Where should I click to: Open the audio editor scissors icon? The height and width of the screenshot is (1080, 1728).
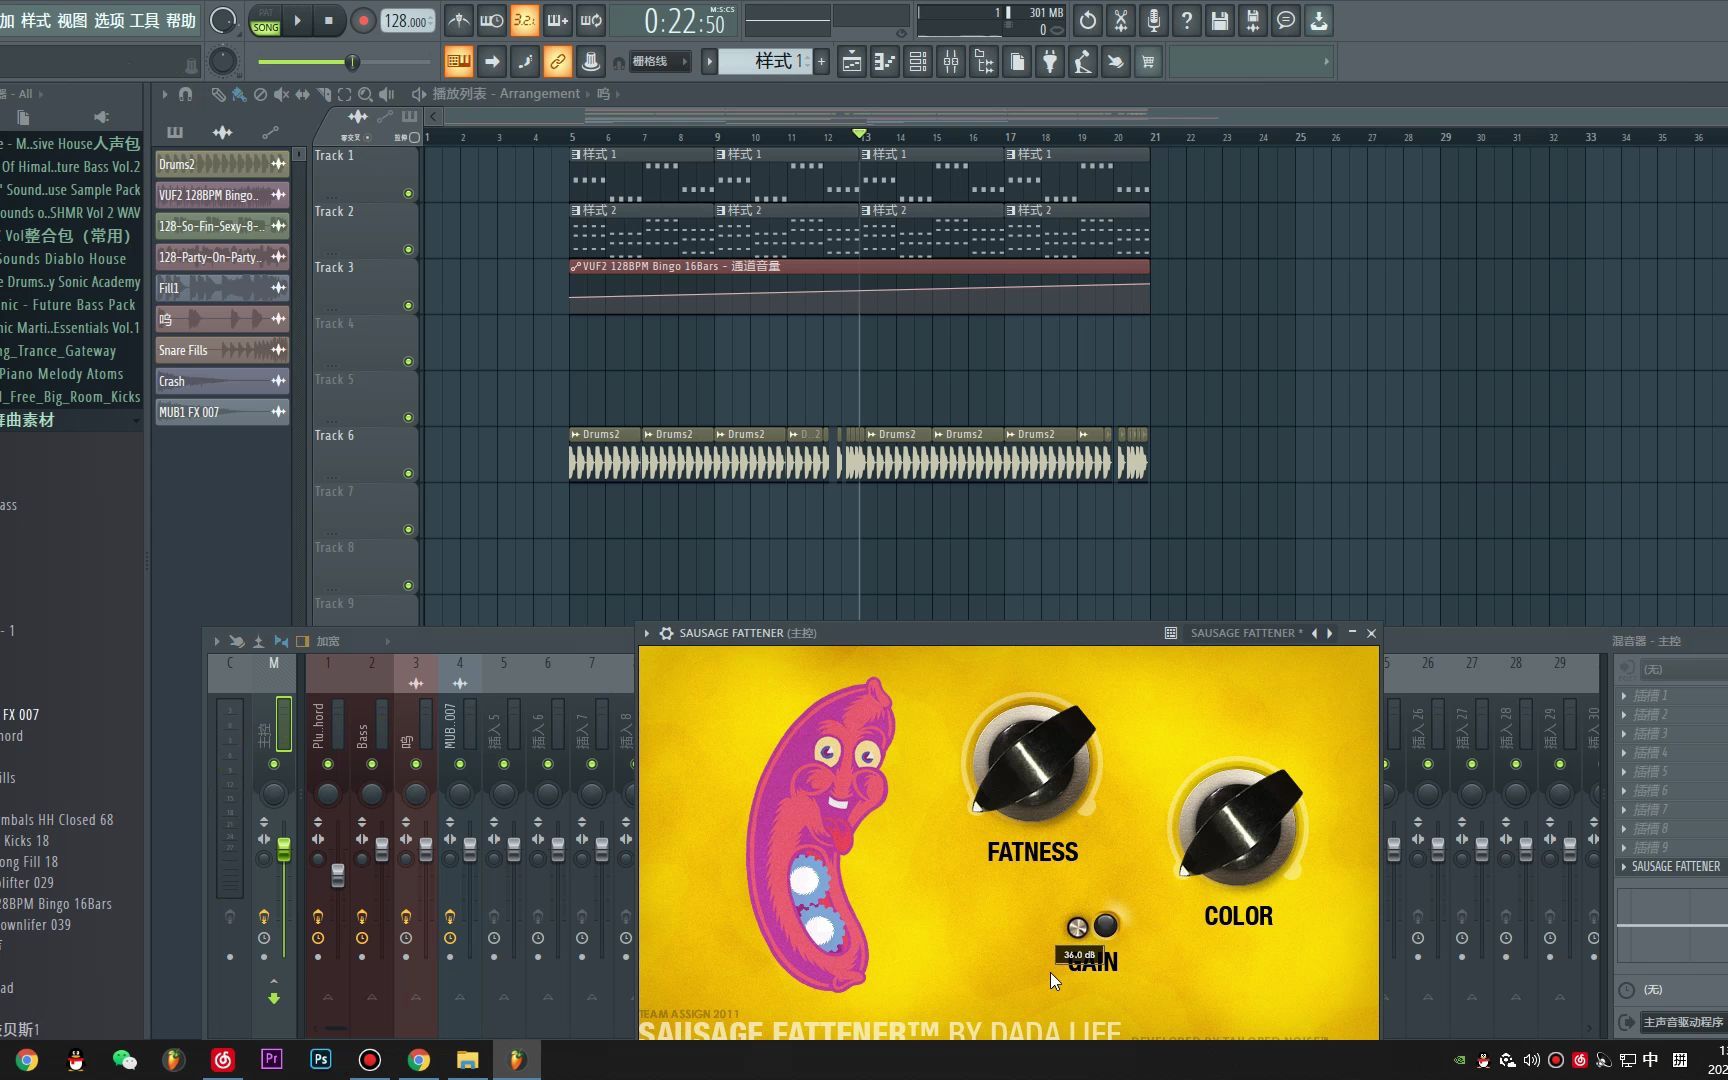tap(1121, 20)
